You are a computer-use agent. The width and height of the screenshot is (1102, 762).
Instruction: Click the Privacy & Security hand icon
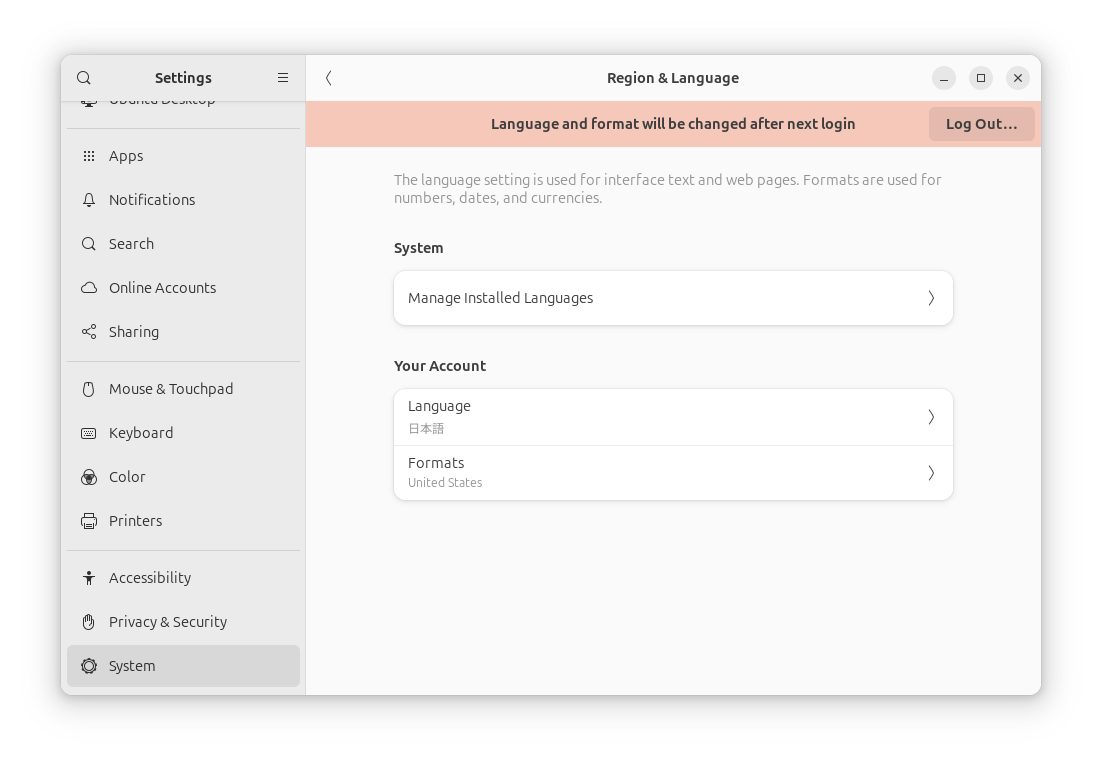point(89,622)
